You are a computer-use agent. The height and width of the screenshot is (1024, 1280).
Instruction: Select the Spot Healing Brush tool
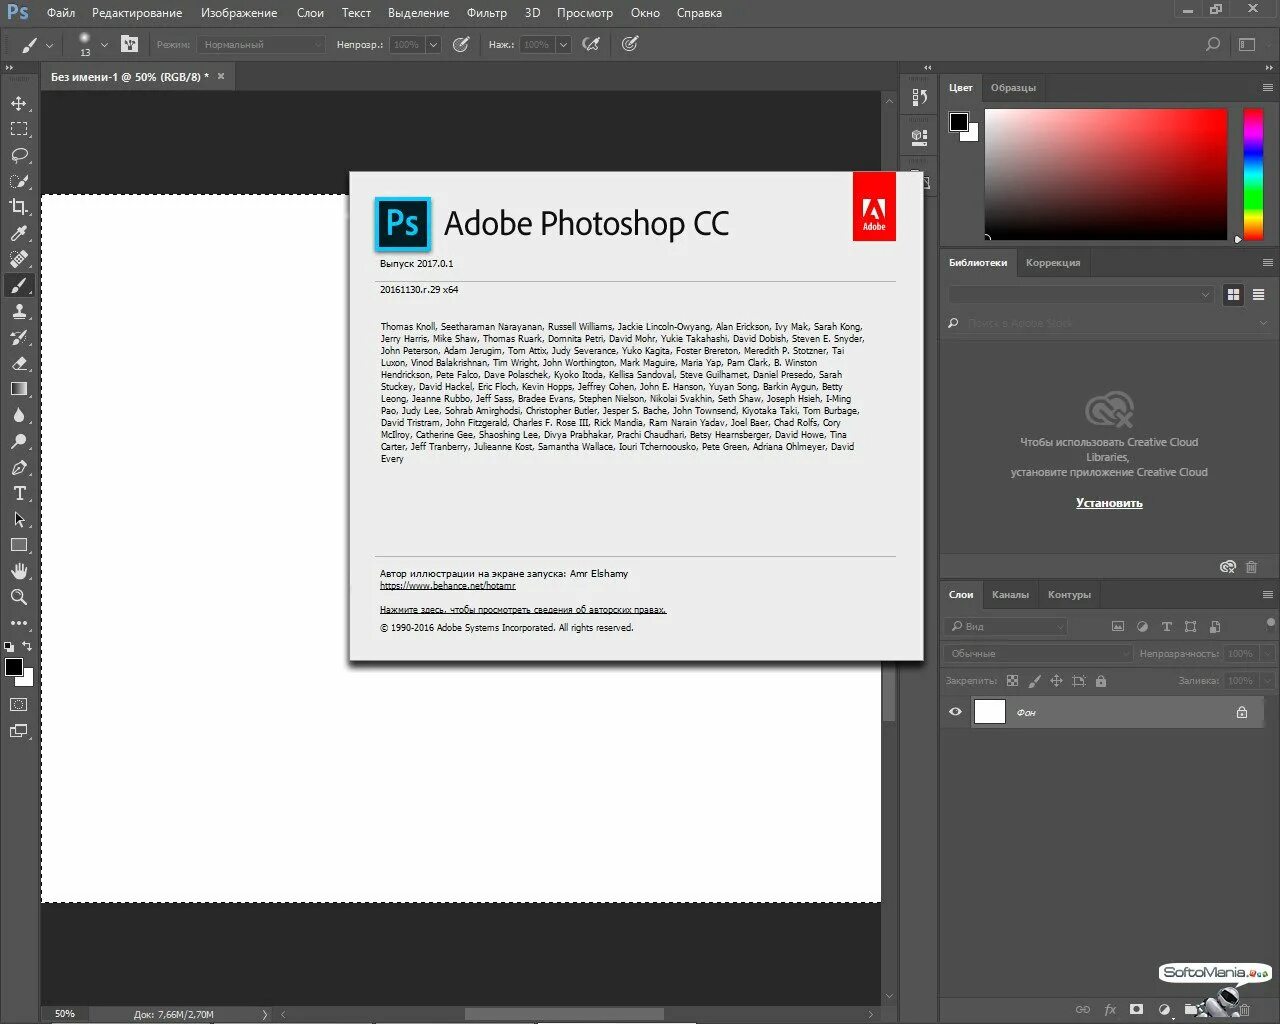click(19, 259)
